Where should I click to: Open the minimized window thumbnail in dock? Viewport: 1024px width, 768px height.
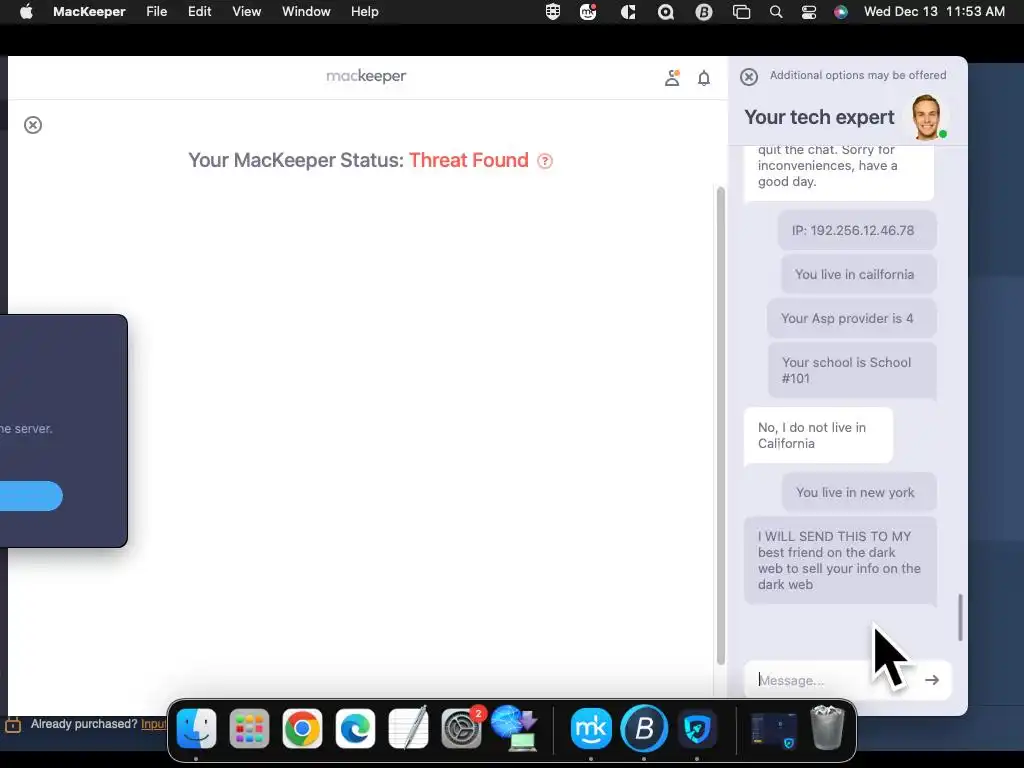[774, 730]
